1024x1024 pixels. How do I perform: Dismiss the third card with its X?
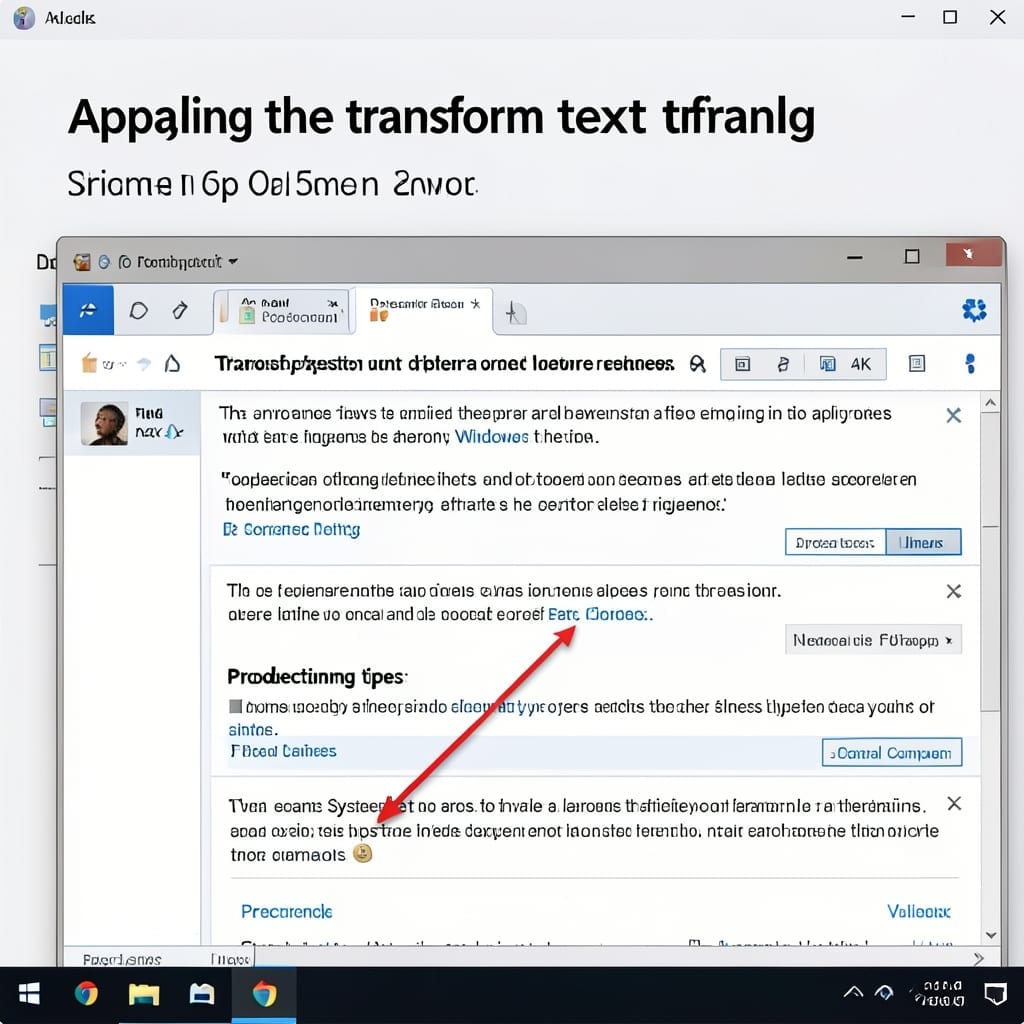tap(954, 804)
